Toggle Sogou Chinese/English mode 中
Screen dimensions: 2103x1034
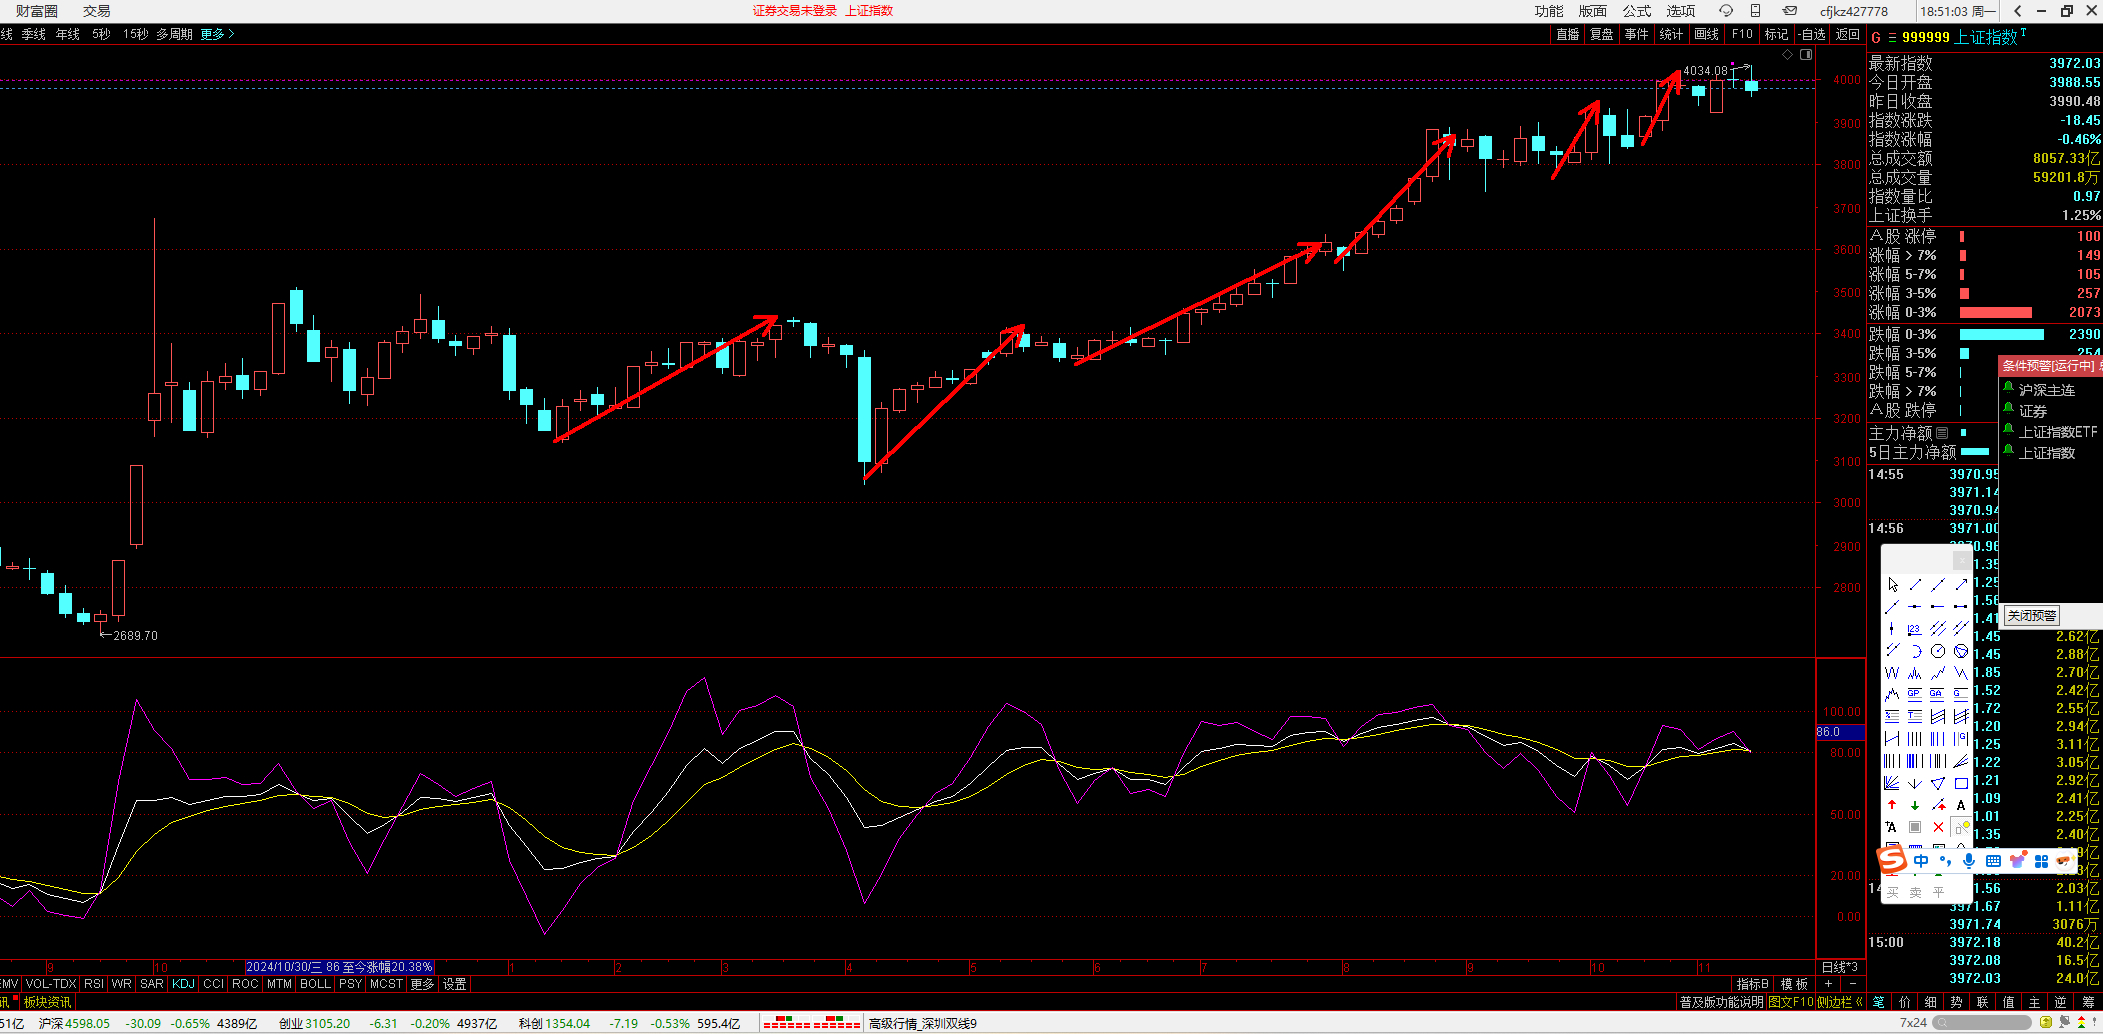click(x=1921, y=861)
